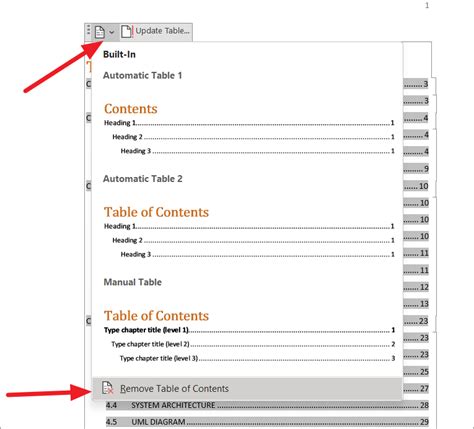The image size is (474, 429).
Task: Open the table of contents dropdown arrow
Action: (x=112, y=32)
